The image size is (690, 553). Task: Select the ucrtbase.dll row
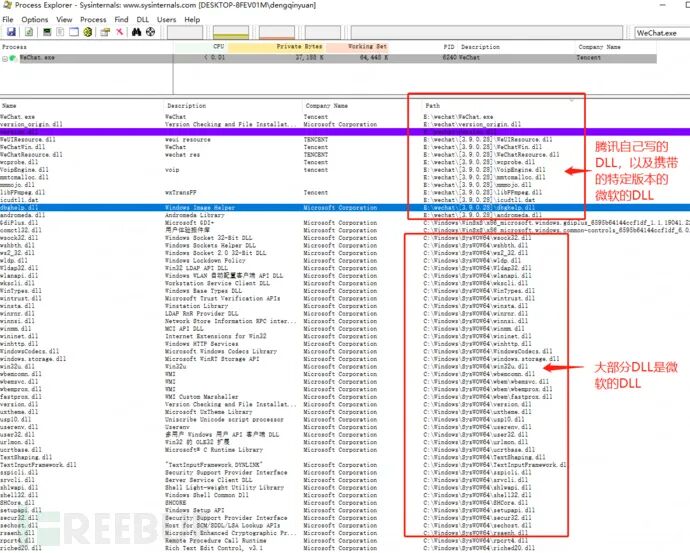(x=345, y=450)
